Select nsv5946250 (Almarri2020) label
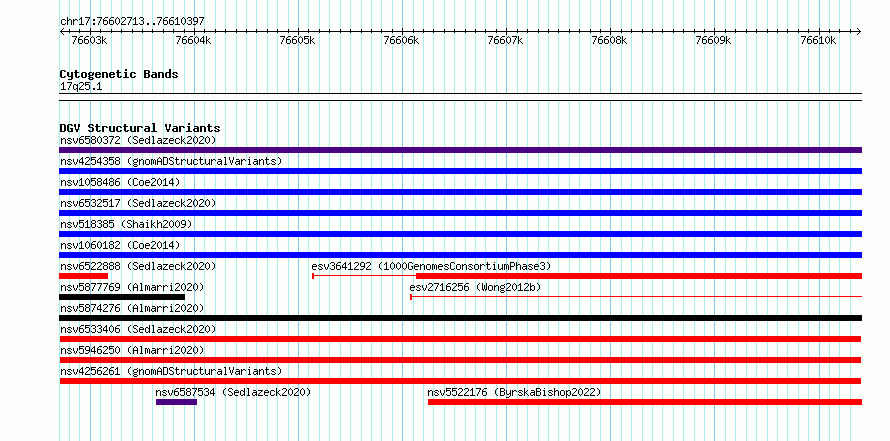 [132, 350]
